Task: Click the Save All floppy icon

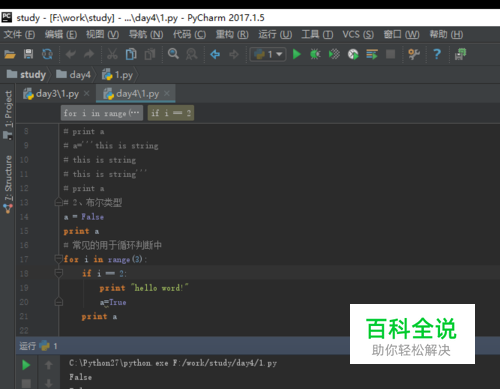Action: click(28, 54)
